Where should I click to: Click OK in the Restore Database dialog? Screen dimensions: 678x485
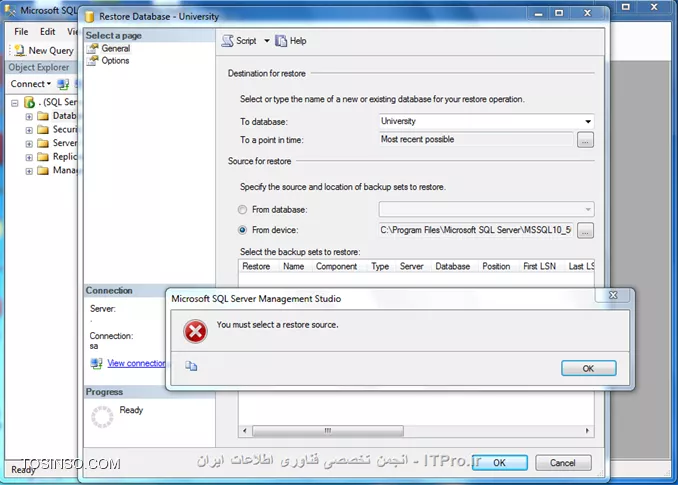(500, 463)
